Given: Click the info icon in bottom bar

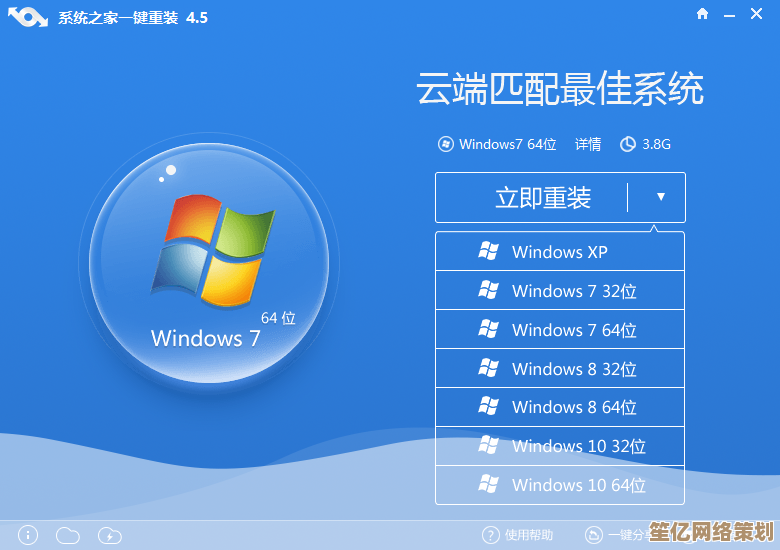Looking at the screenshot, I should point(28,535).
